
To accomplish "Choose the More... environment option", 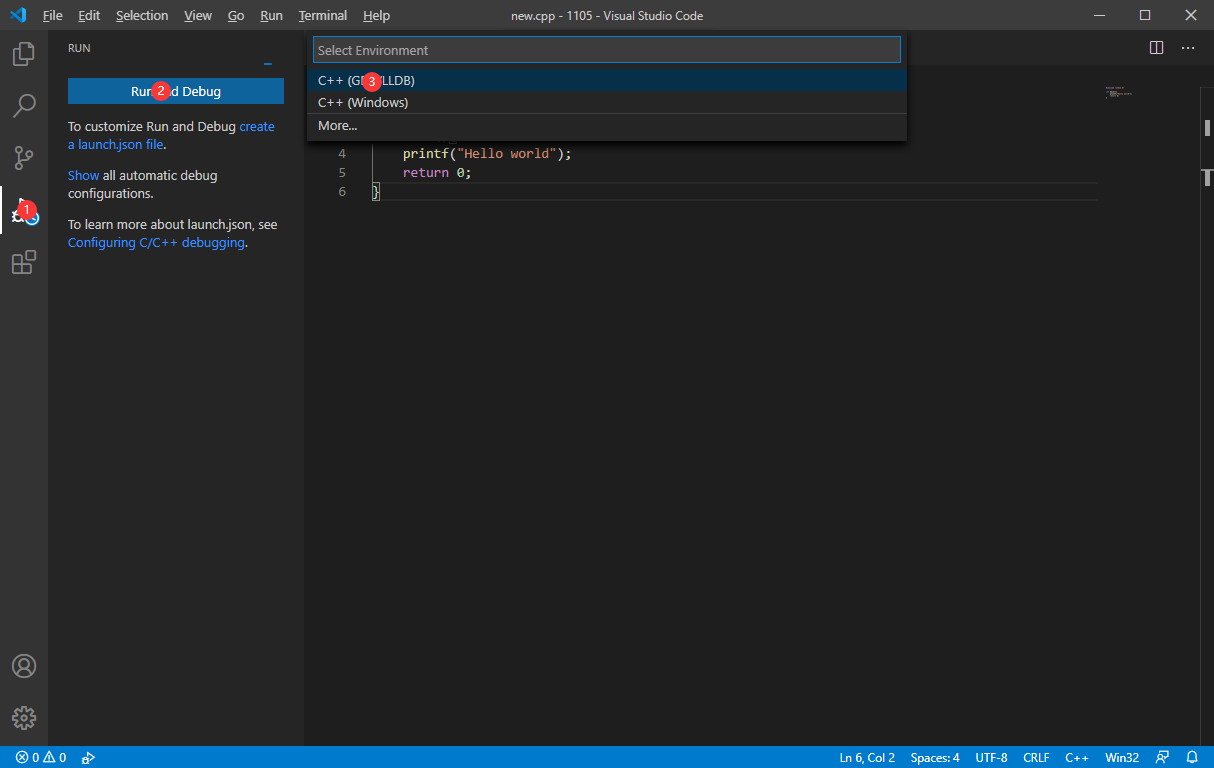I will click(x=607, y=125).
